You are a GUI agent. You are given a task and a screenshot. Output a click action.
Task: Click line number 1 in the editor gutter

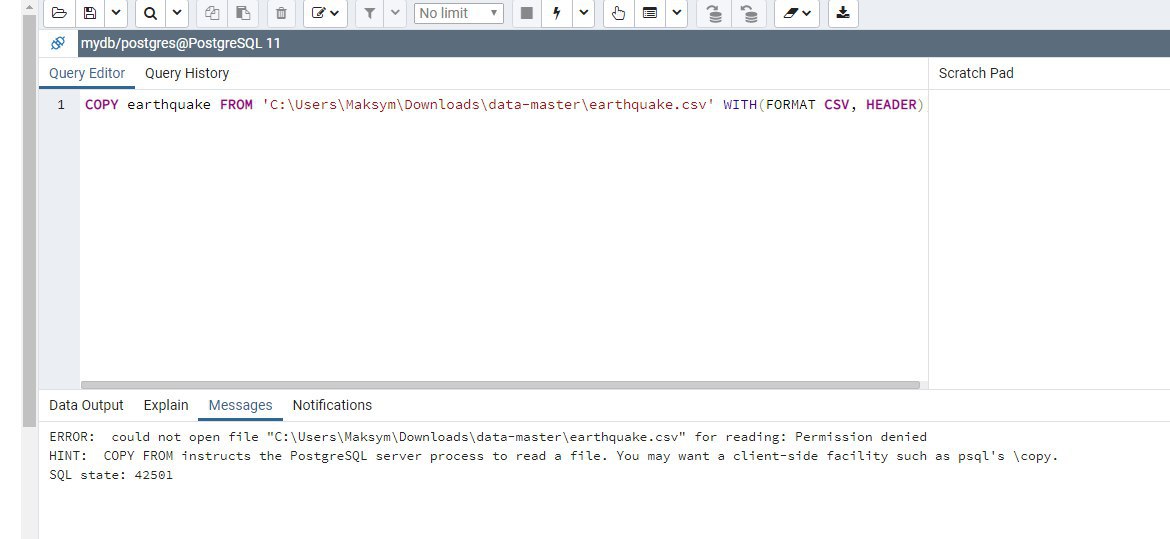tap(62, 105)
